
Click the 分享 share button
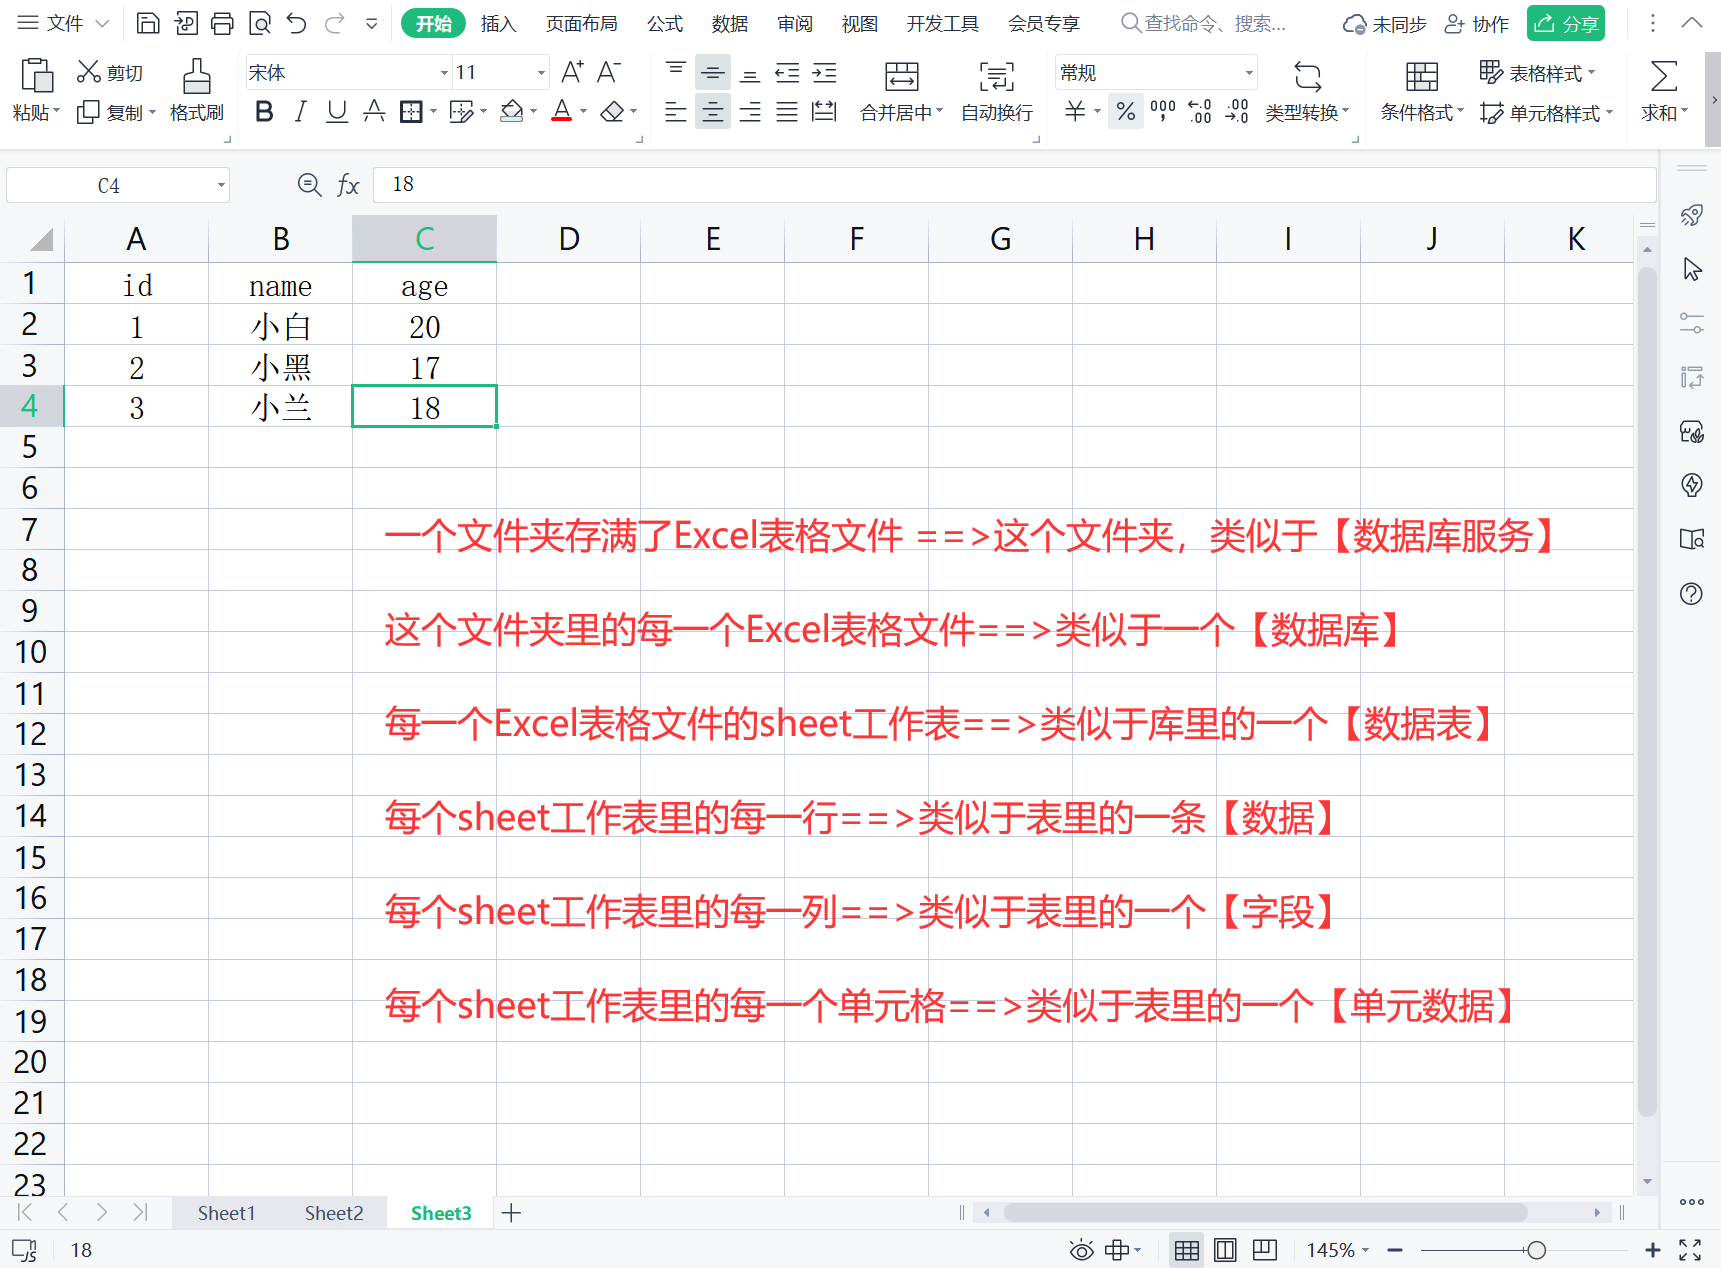(1565, 23)
